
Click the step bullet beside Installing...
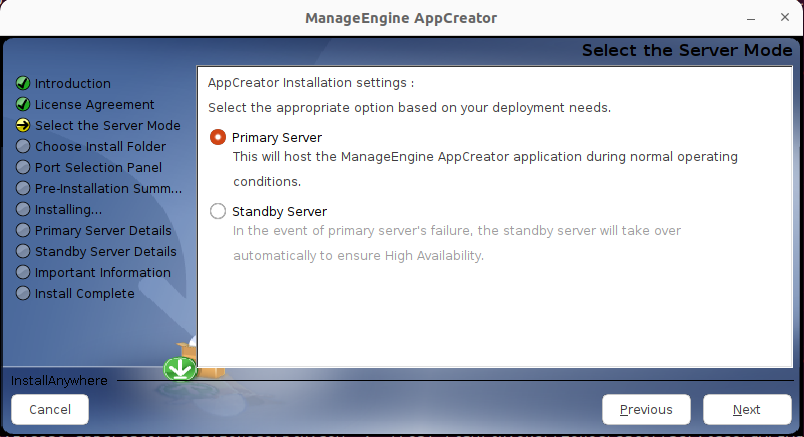pyautogui.click(x=23, y=209)
